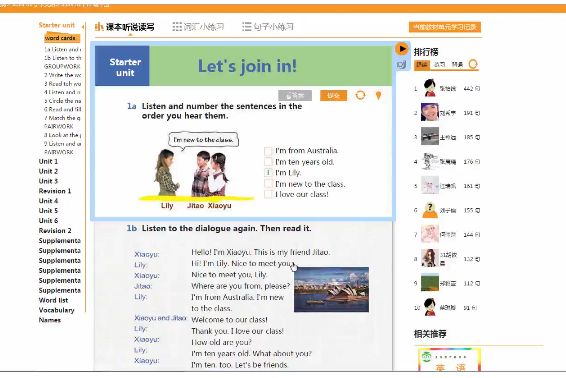Select the second leaderboard tab

(x=439, y=65)
